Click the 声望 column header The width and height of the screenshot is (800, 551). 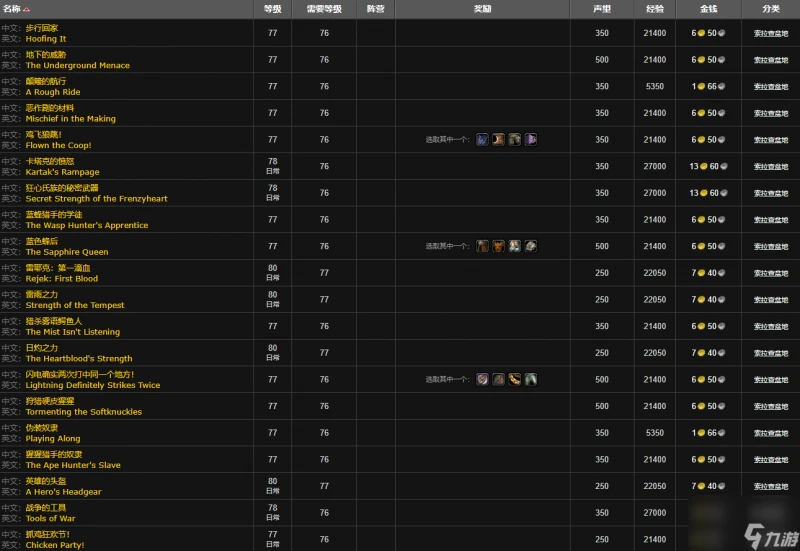pos(602,9)
